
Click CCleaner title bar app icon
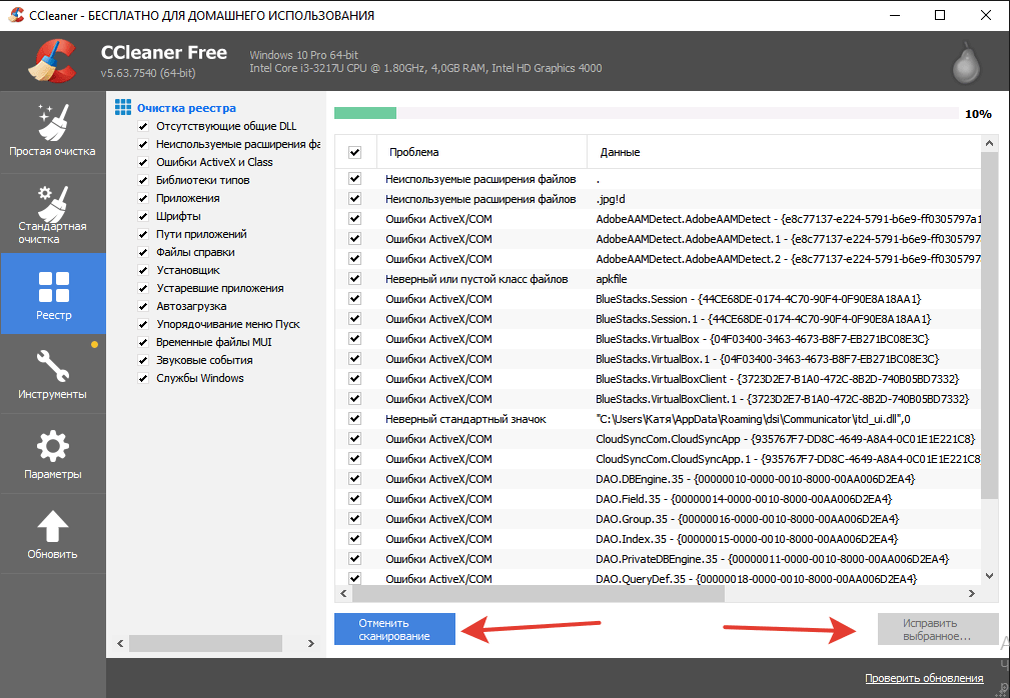click(16, 15)
